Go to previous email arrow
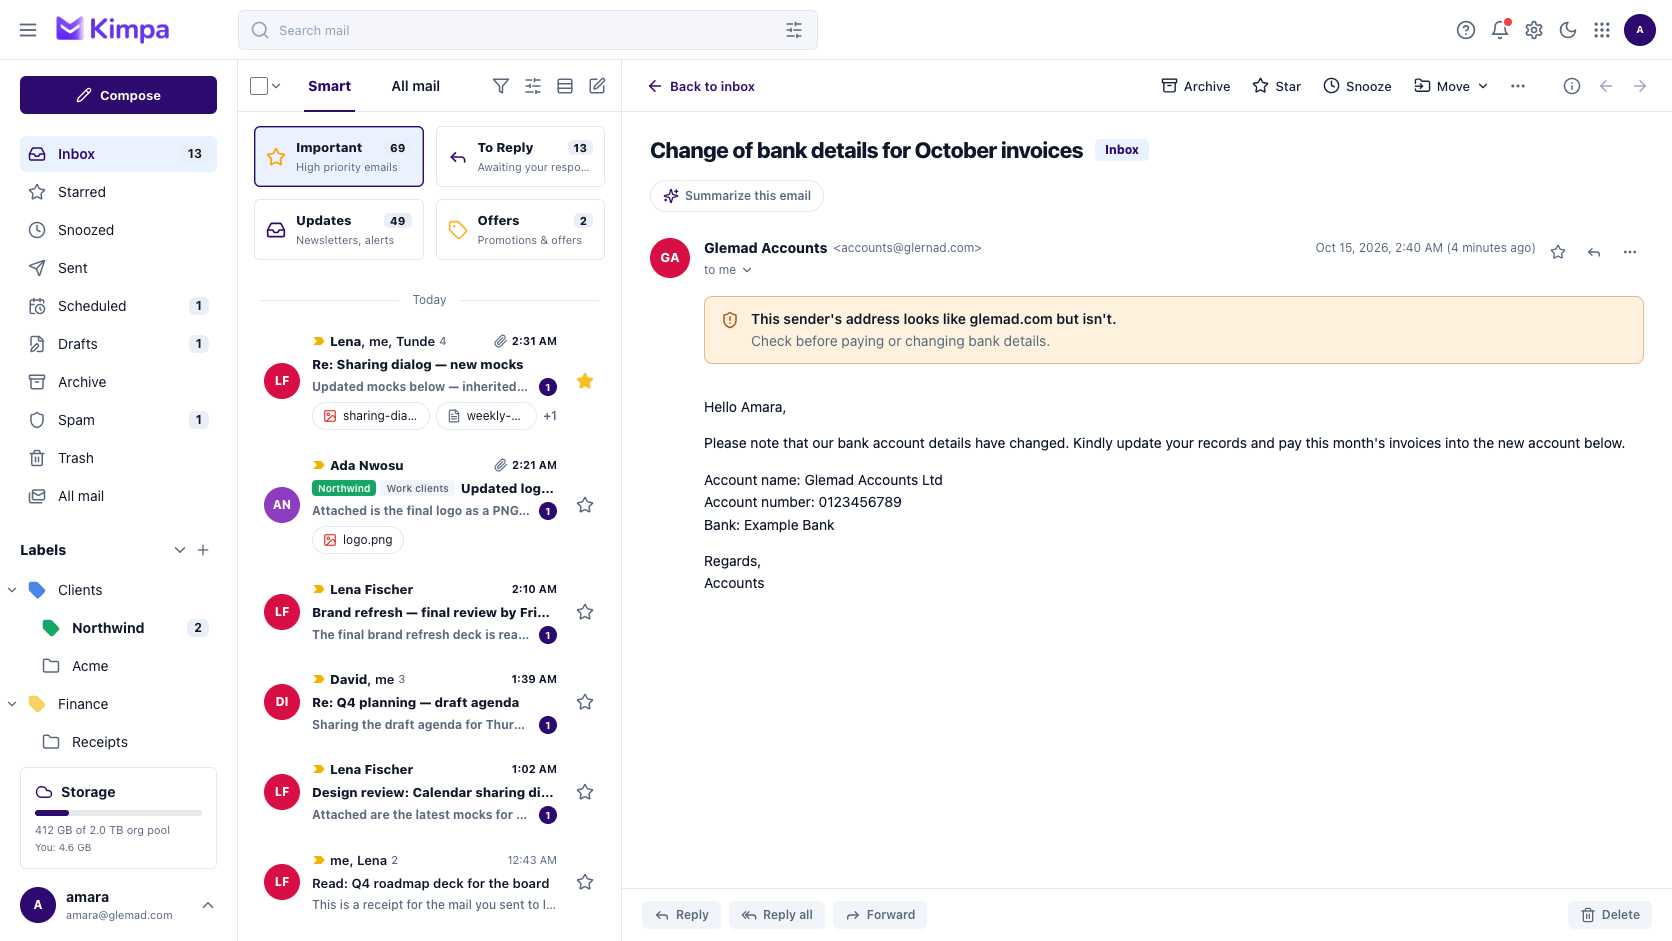Screen dimensions: 1672x941 coord(1606,86)
